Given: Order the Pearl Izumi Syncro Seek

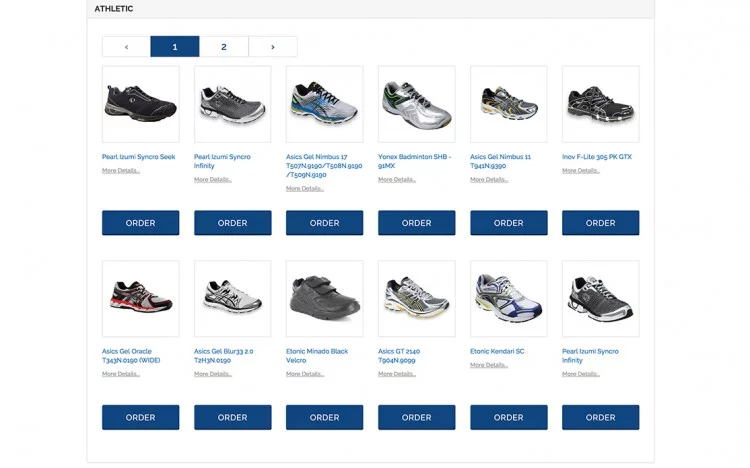Looking at the screenshot, I should tap(141, 223).
